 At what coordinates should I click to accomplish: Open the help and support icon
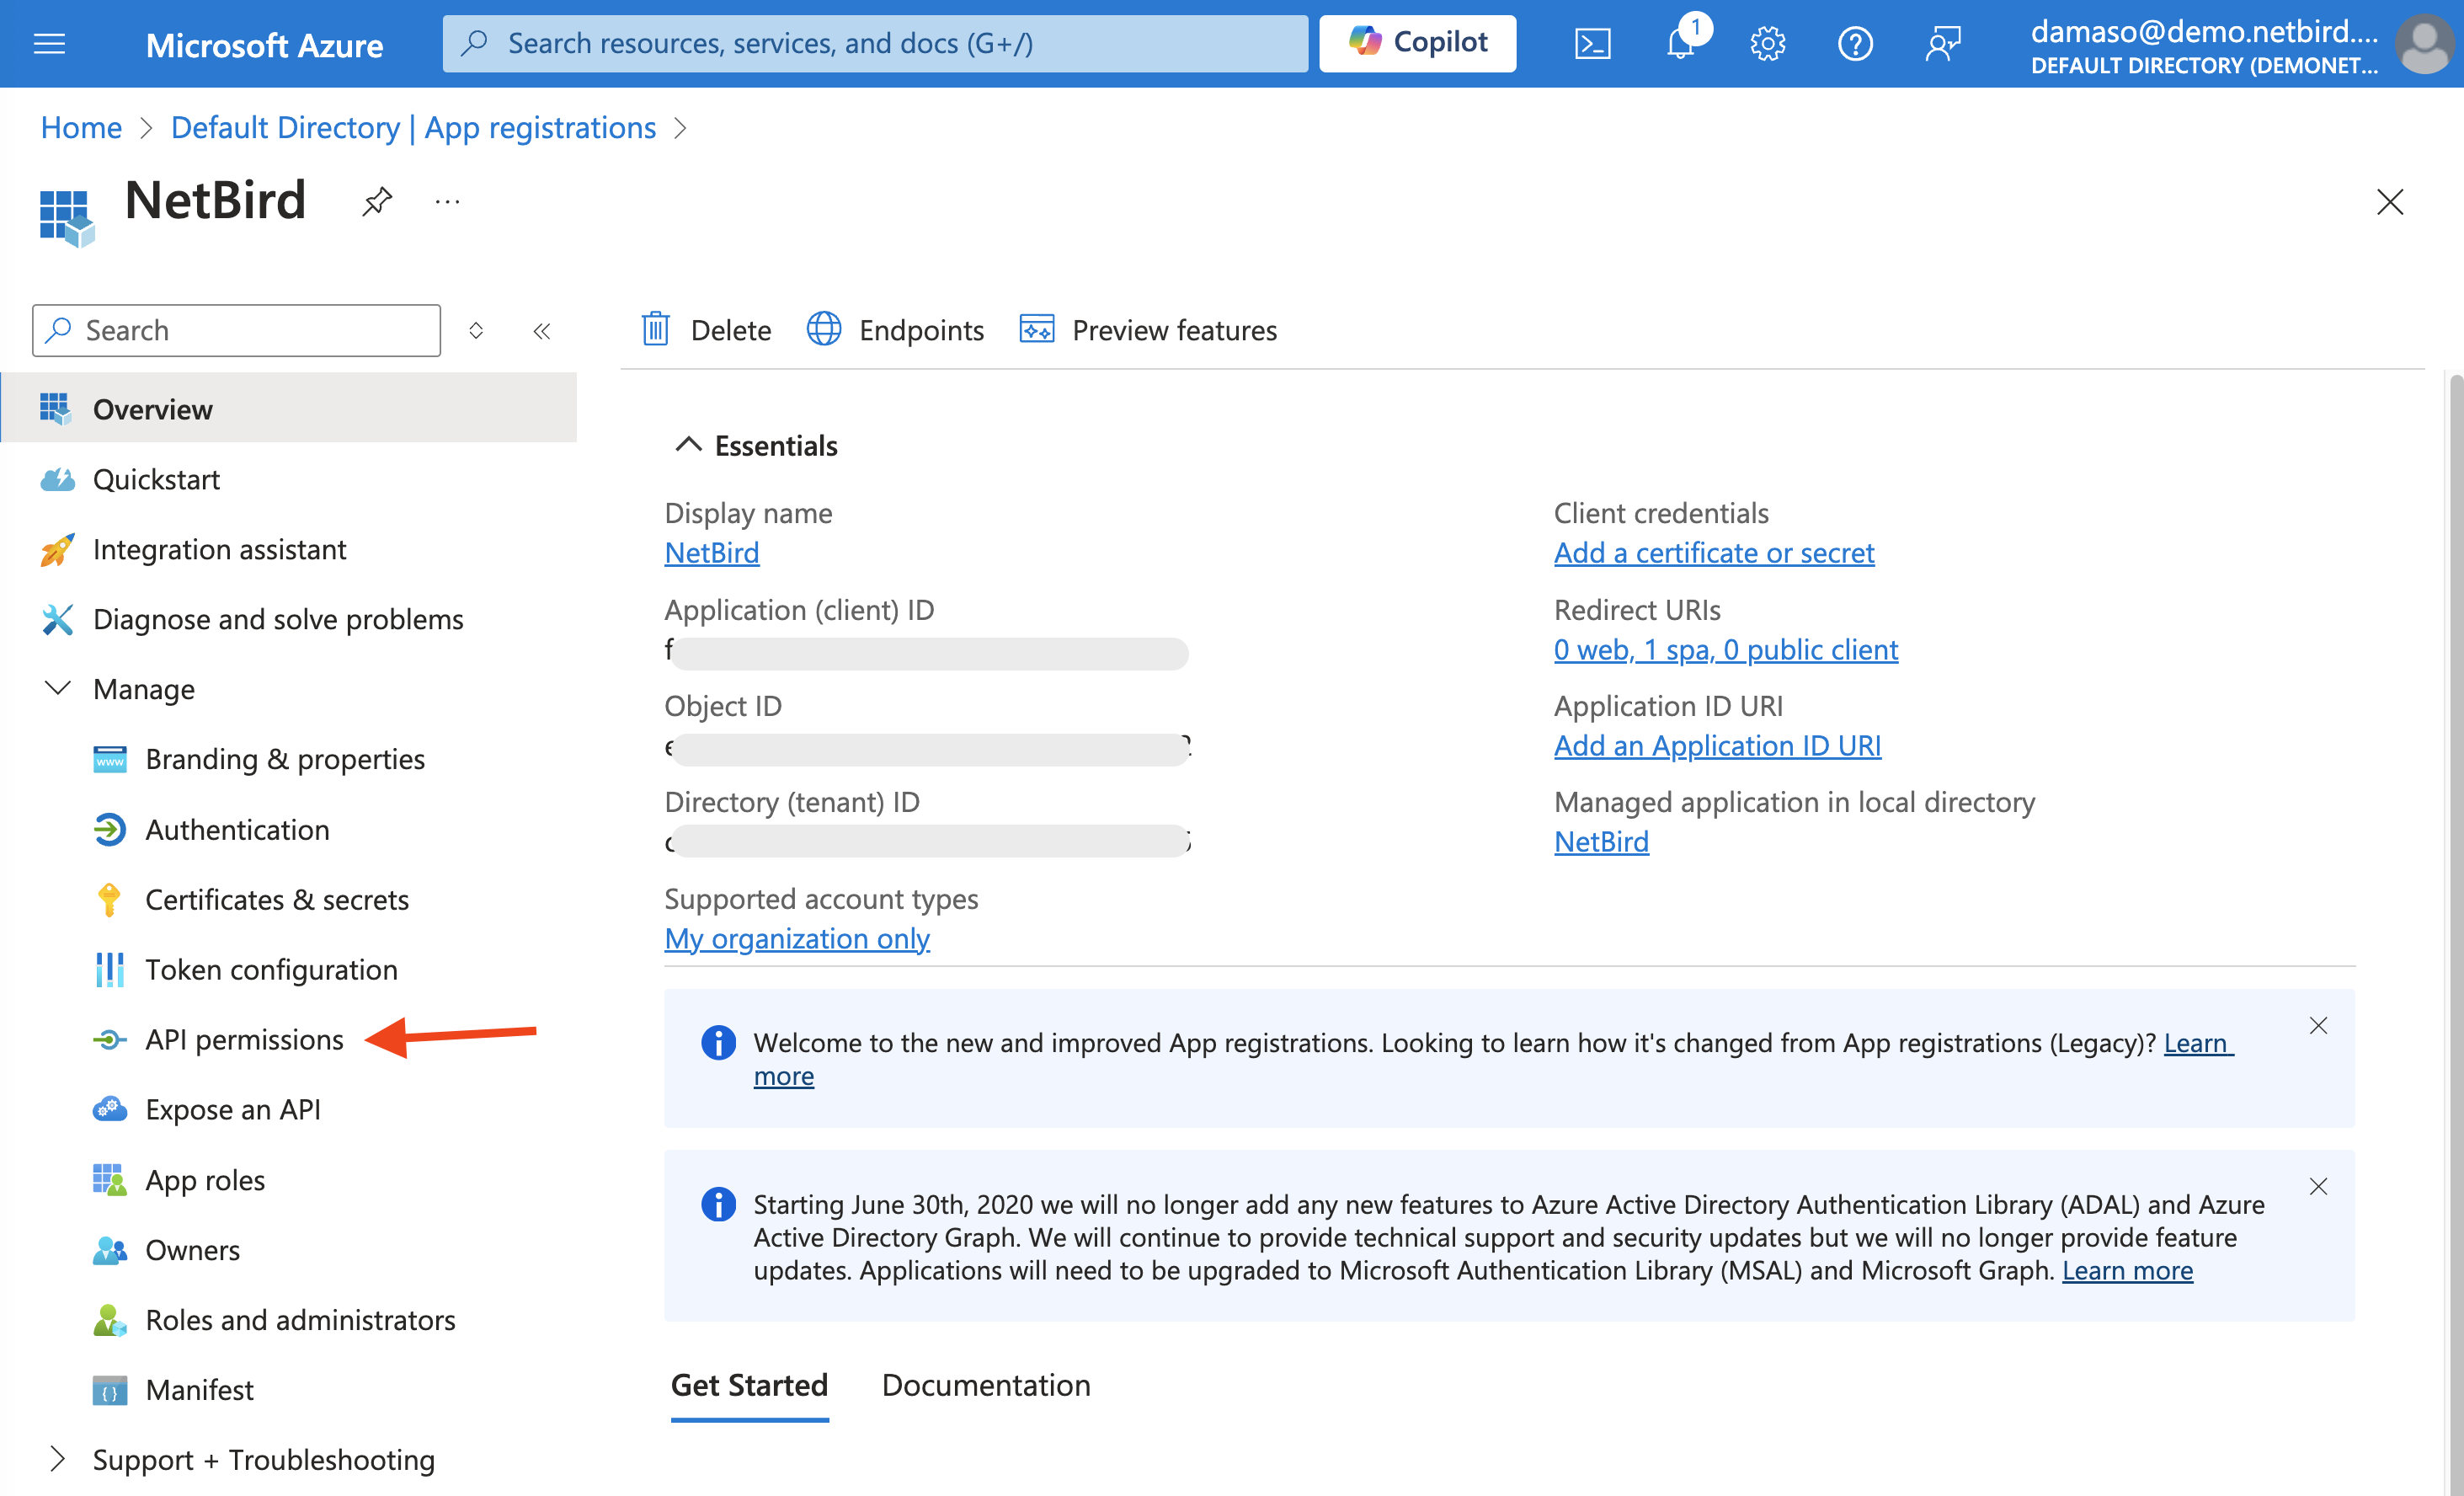coord(1855,43)
